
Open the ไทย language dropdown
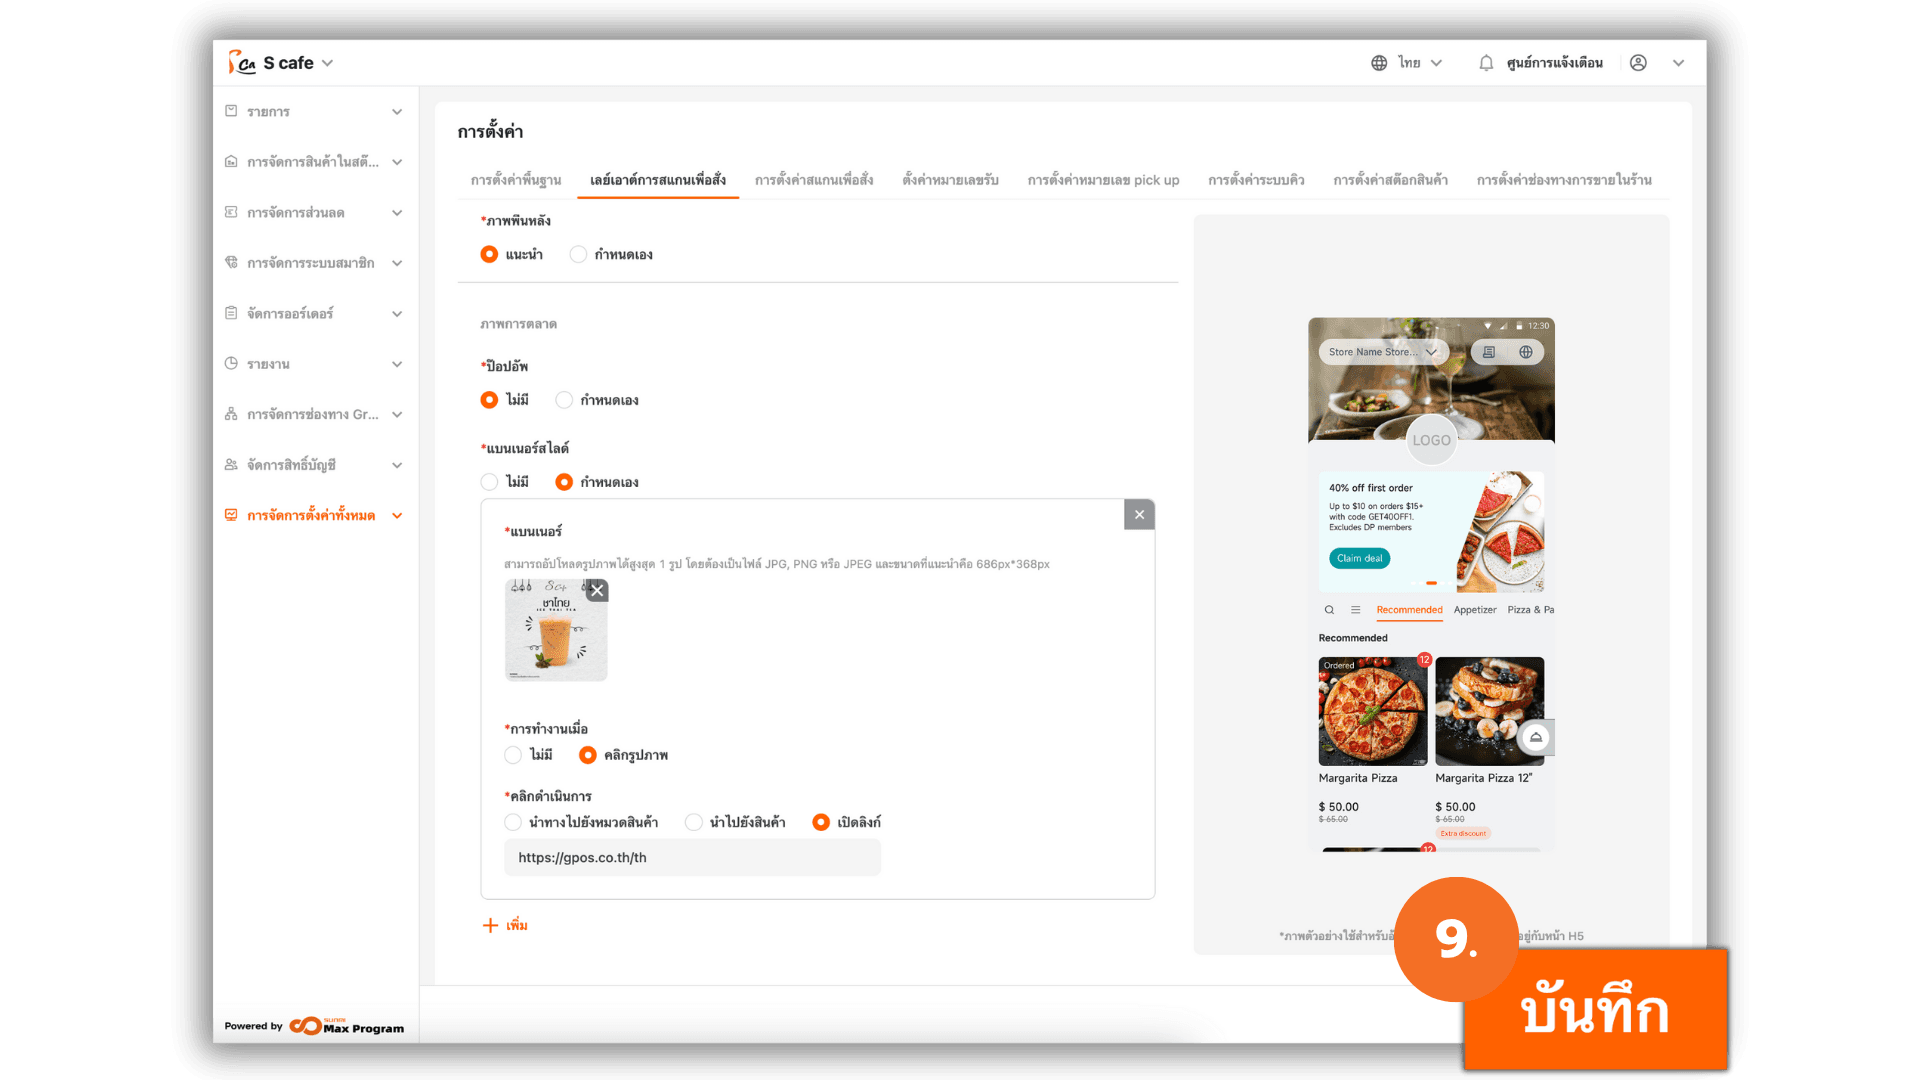(1420, 63)
